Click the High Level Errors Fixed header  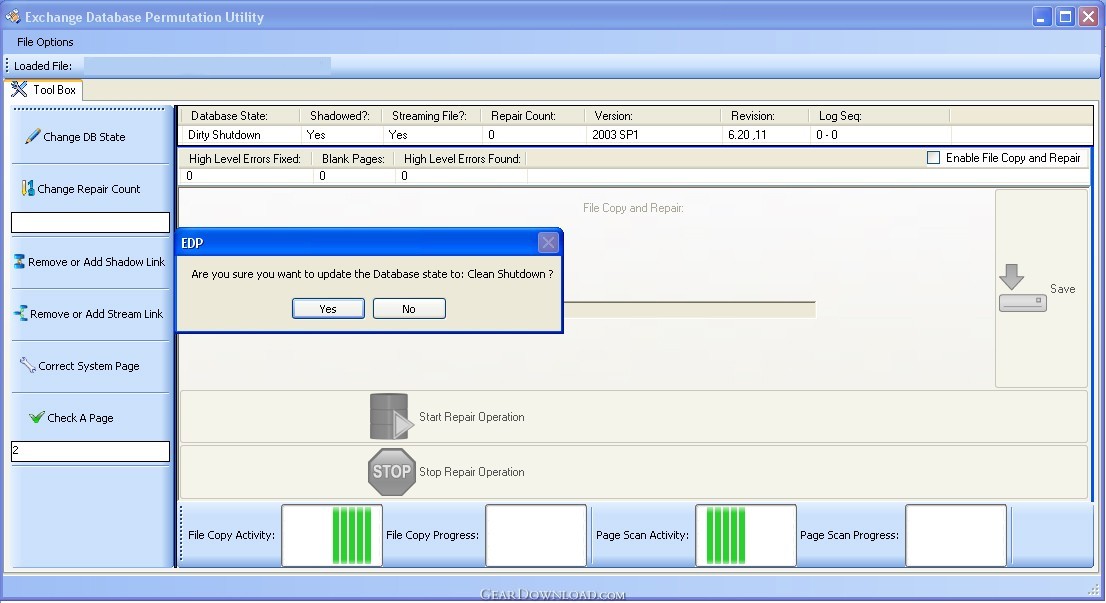(x=245, y=159)
